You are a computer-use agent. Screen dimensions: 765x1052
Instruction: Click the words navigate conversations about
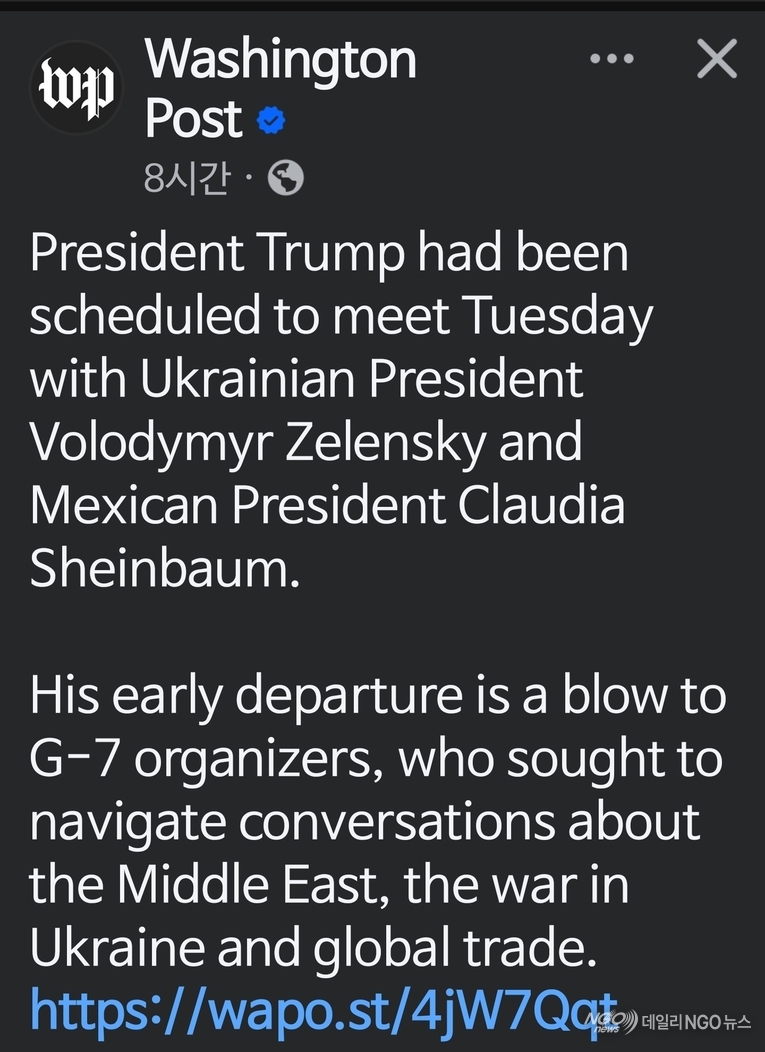point(365,824)
